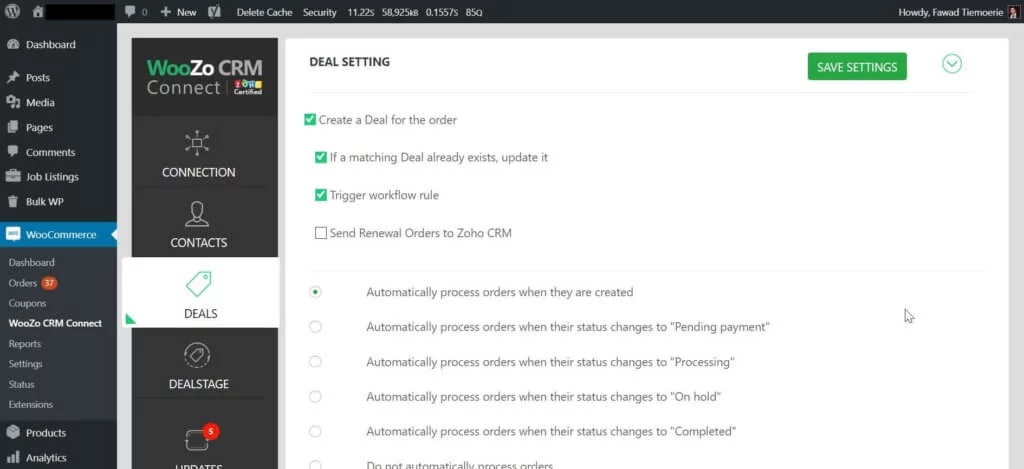
Task: Click the comments bubble icon in admin bar
Action: 131,12
